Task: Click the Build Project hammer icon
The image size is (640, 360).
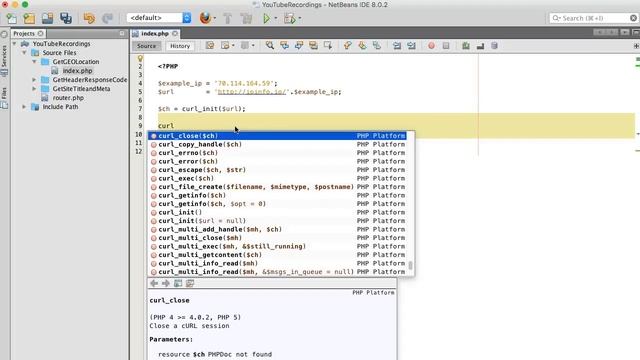Action: [x=228, y=18]
